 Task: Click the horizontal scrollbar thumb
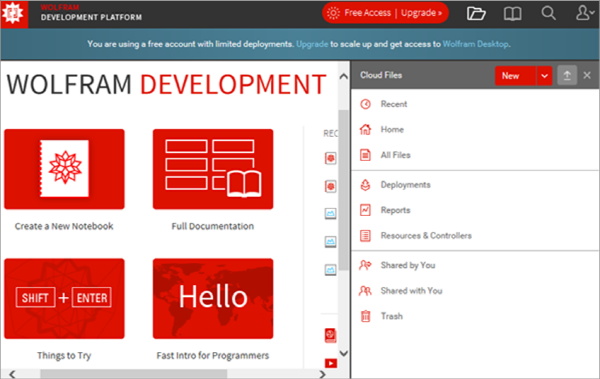[x=134, y=374]
